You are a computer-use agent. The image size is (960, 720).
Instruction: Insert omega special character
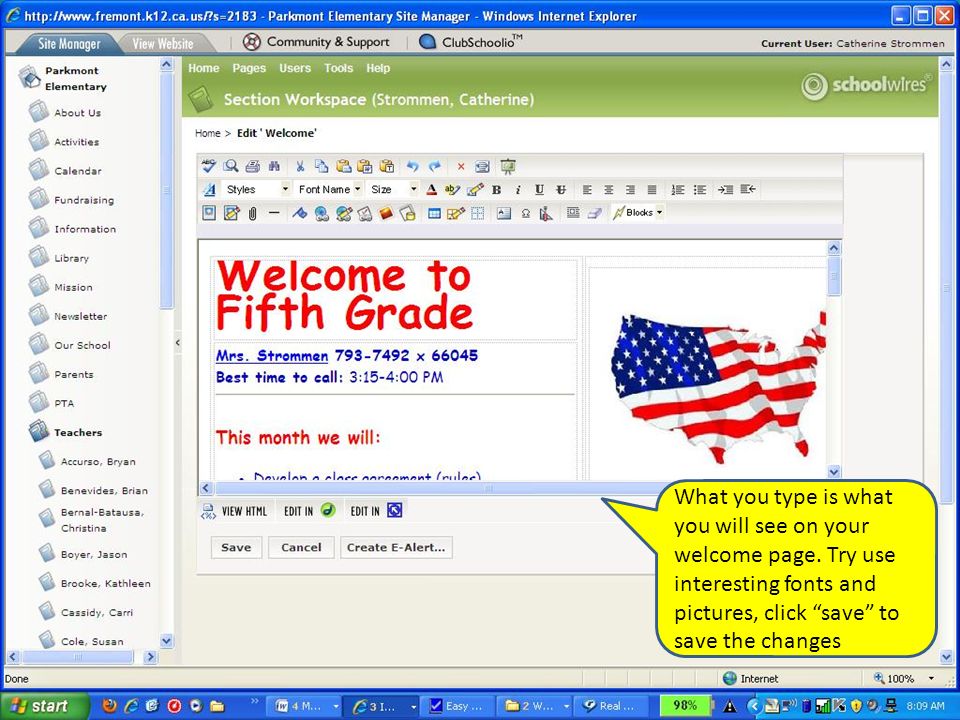[525, 213]
